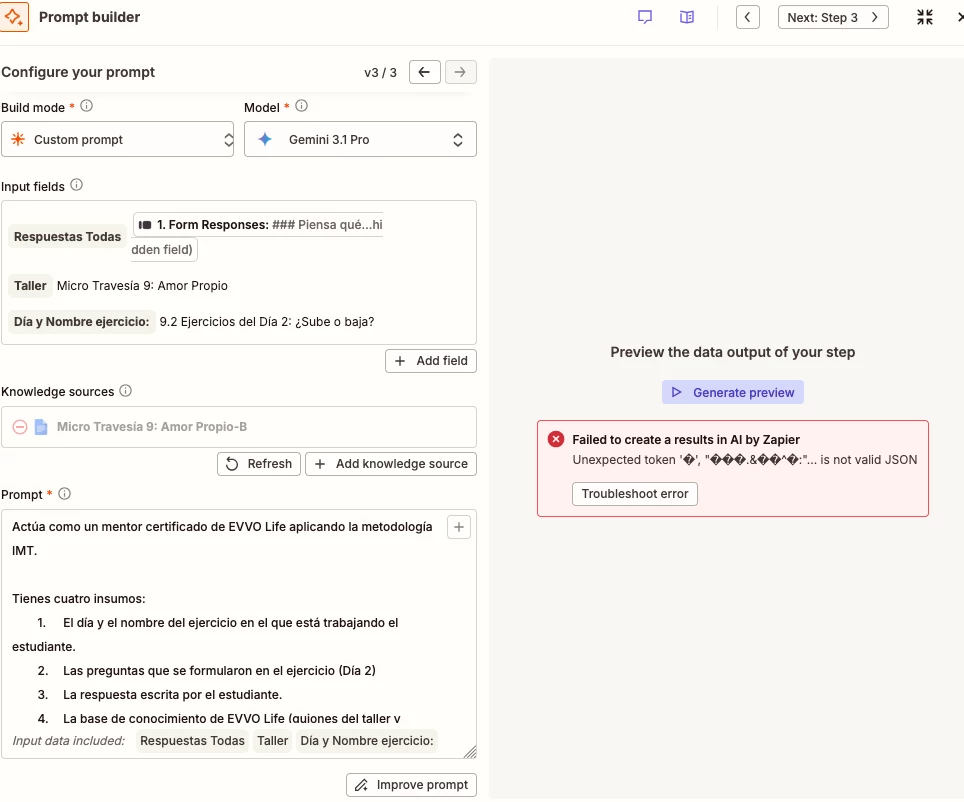964x802 pixels.
Task: Collapse the panel with shrink arrows icon
Action: coord(924,17)
